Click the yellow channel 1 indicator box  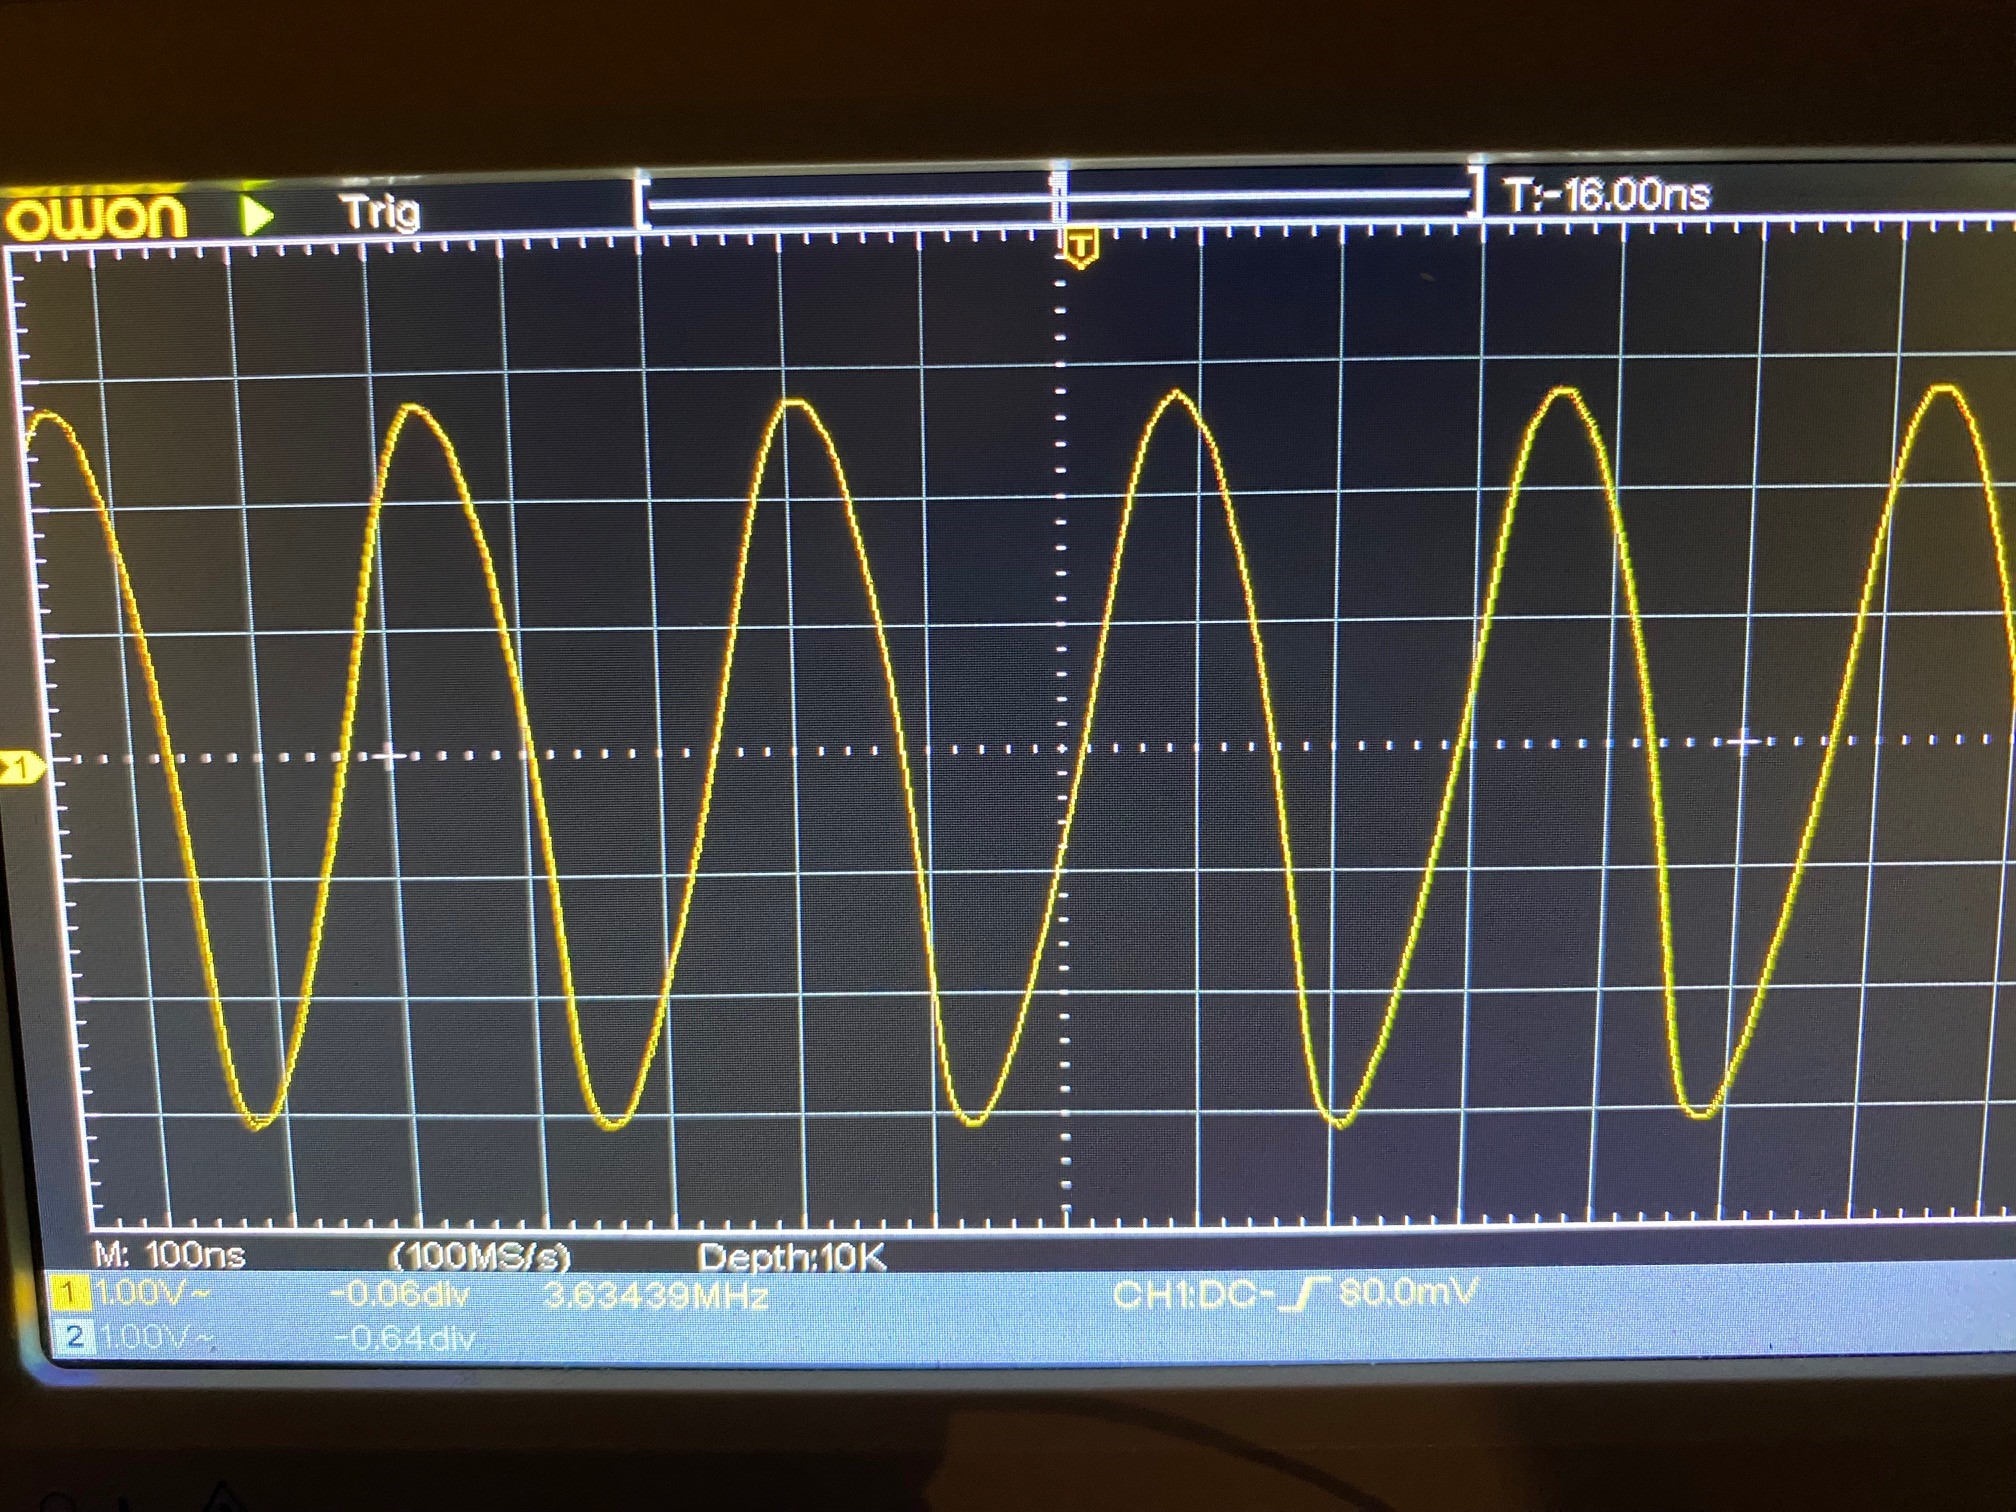coord(68,1293)
